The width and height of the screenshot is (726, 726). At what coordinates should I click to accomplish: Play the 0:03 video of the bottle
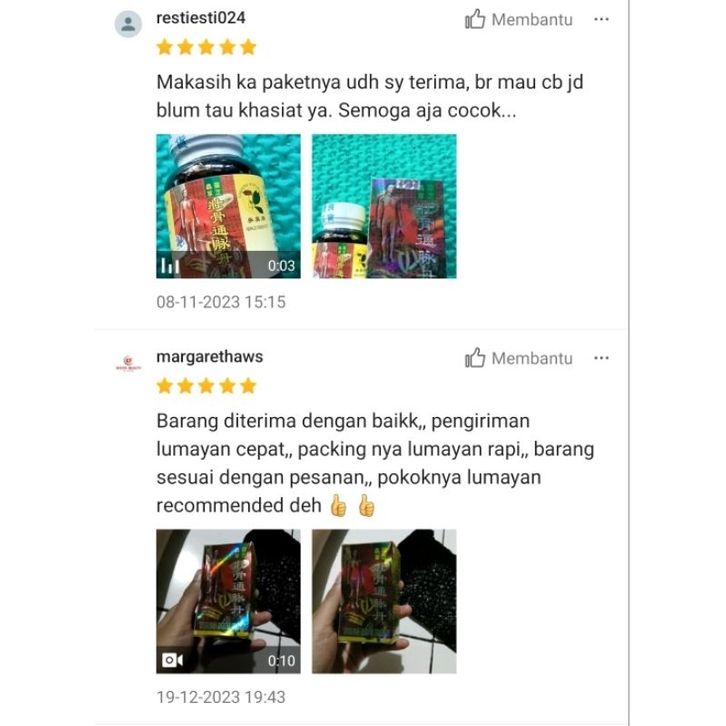228,206
